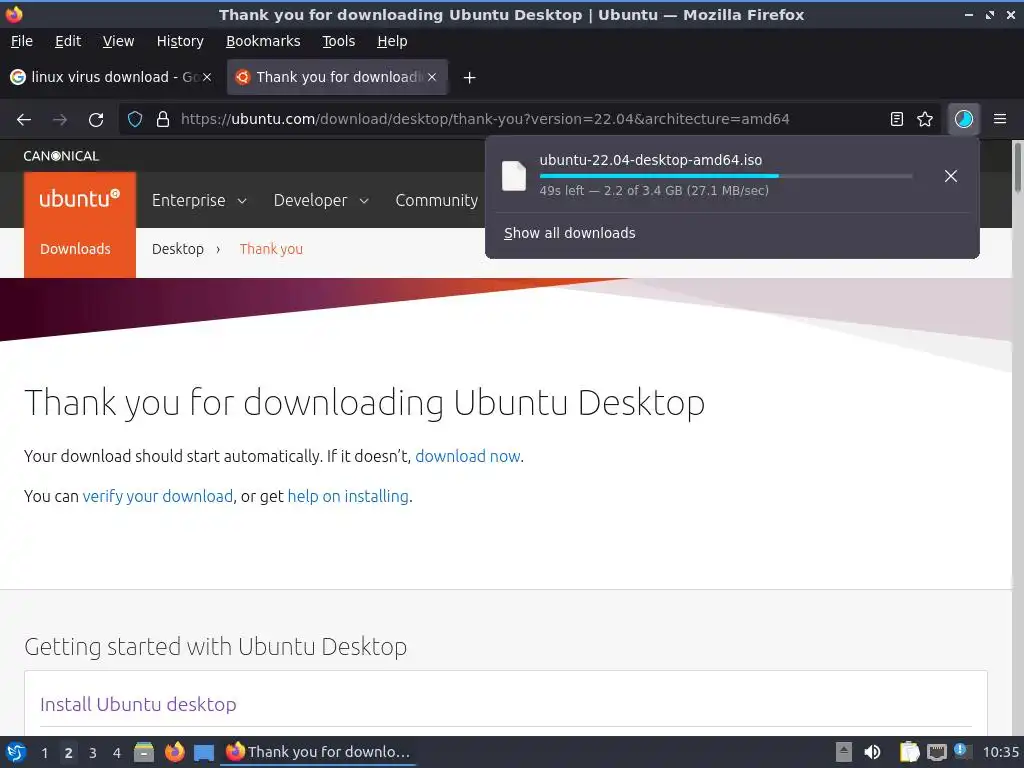Go back to the previous page
Viewport: 1024px width, 768px height.
24,120
